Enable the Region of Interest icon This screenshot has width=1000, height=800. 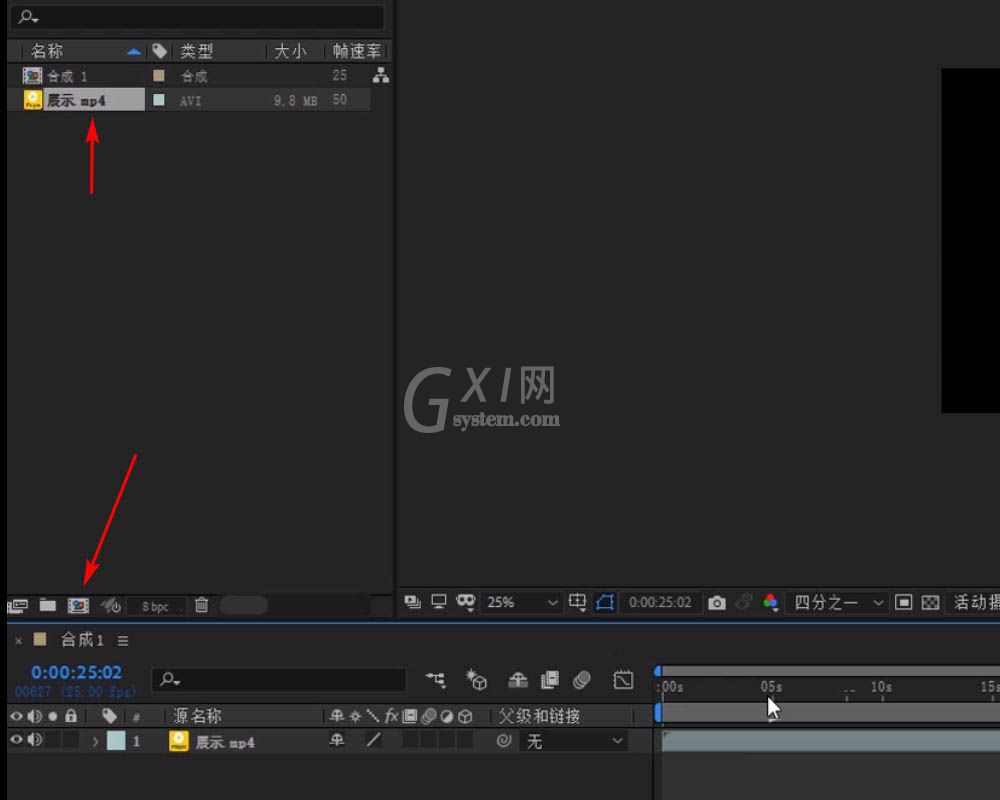(x=903, y=602)
